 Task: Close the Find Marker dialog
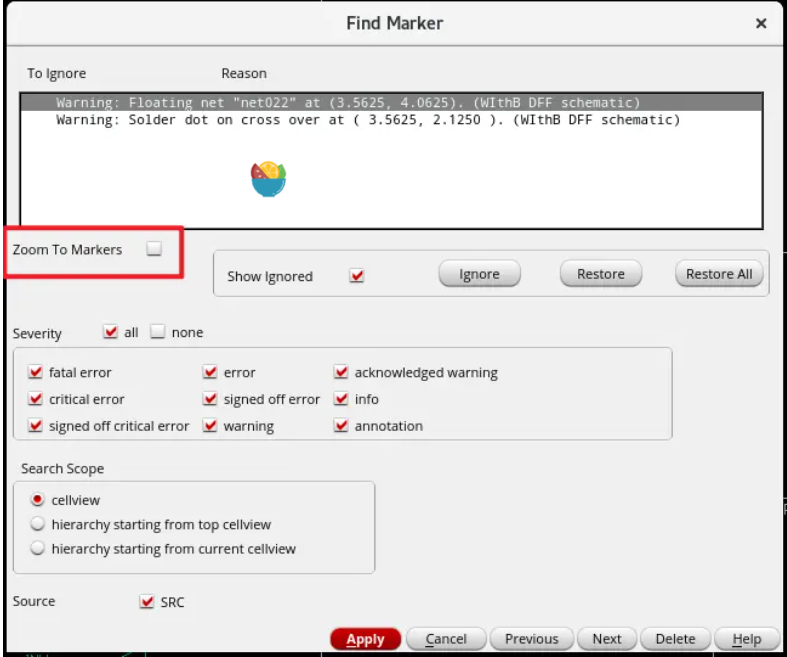click(x=761, y=24)
